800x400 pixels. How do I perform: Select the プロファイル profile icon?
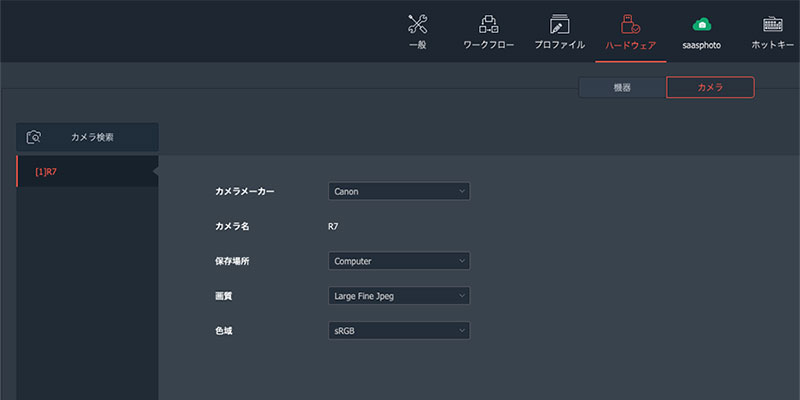coord(559,23)
